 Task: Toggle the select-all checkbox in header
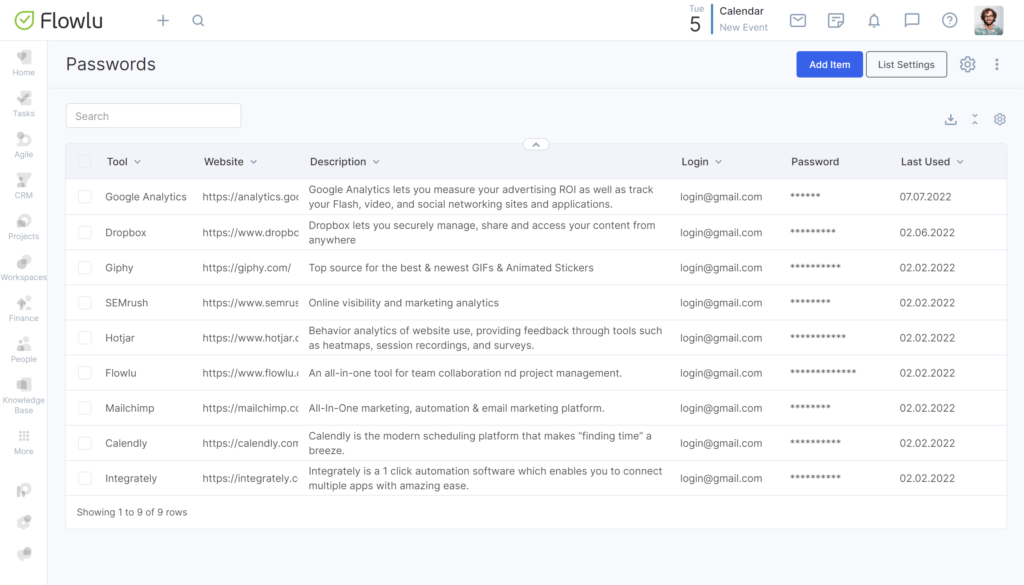pos(85,161)
